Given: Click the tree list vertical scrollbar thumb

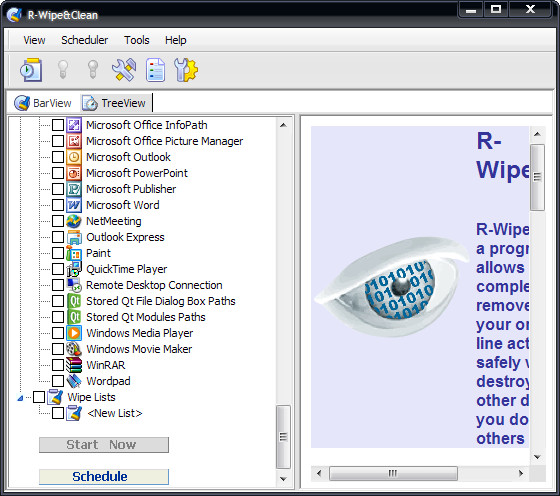Looking at the screenshot, I should tap(284, 437).
